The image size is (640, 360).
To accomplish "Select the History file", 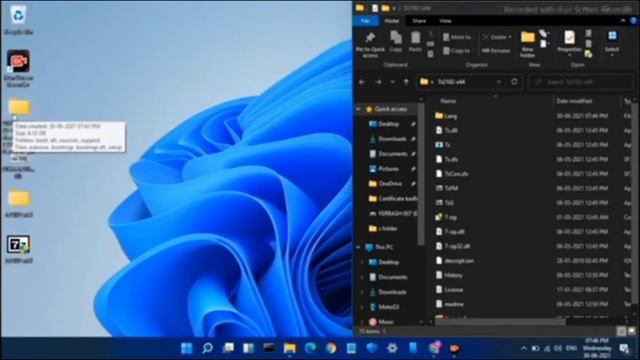I will click(449, 275).
